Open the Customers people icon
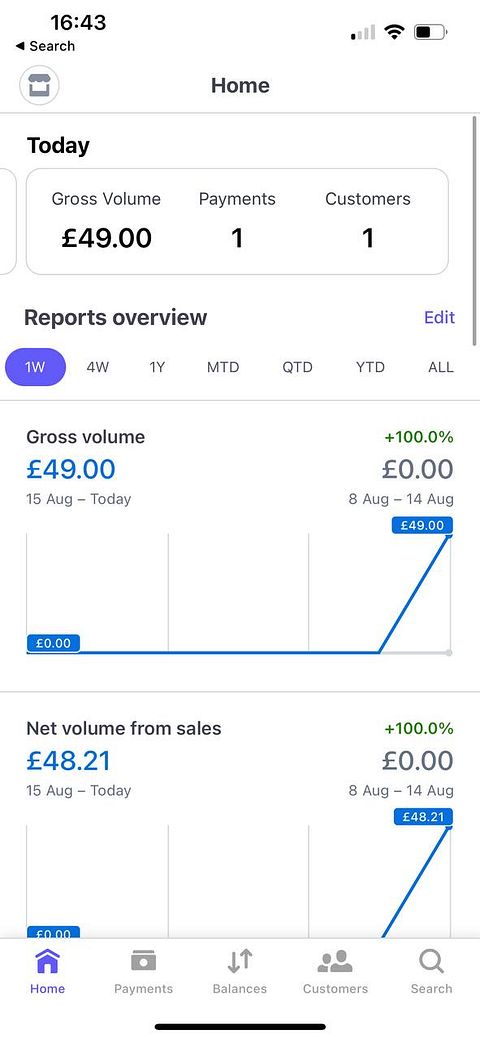Image resolution: width=480 pixels, height=1040 pixels. 335,960
